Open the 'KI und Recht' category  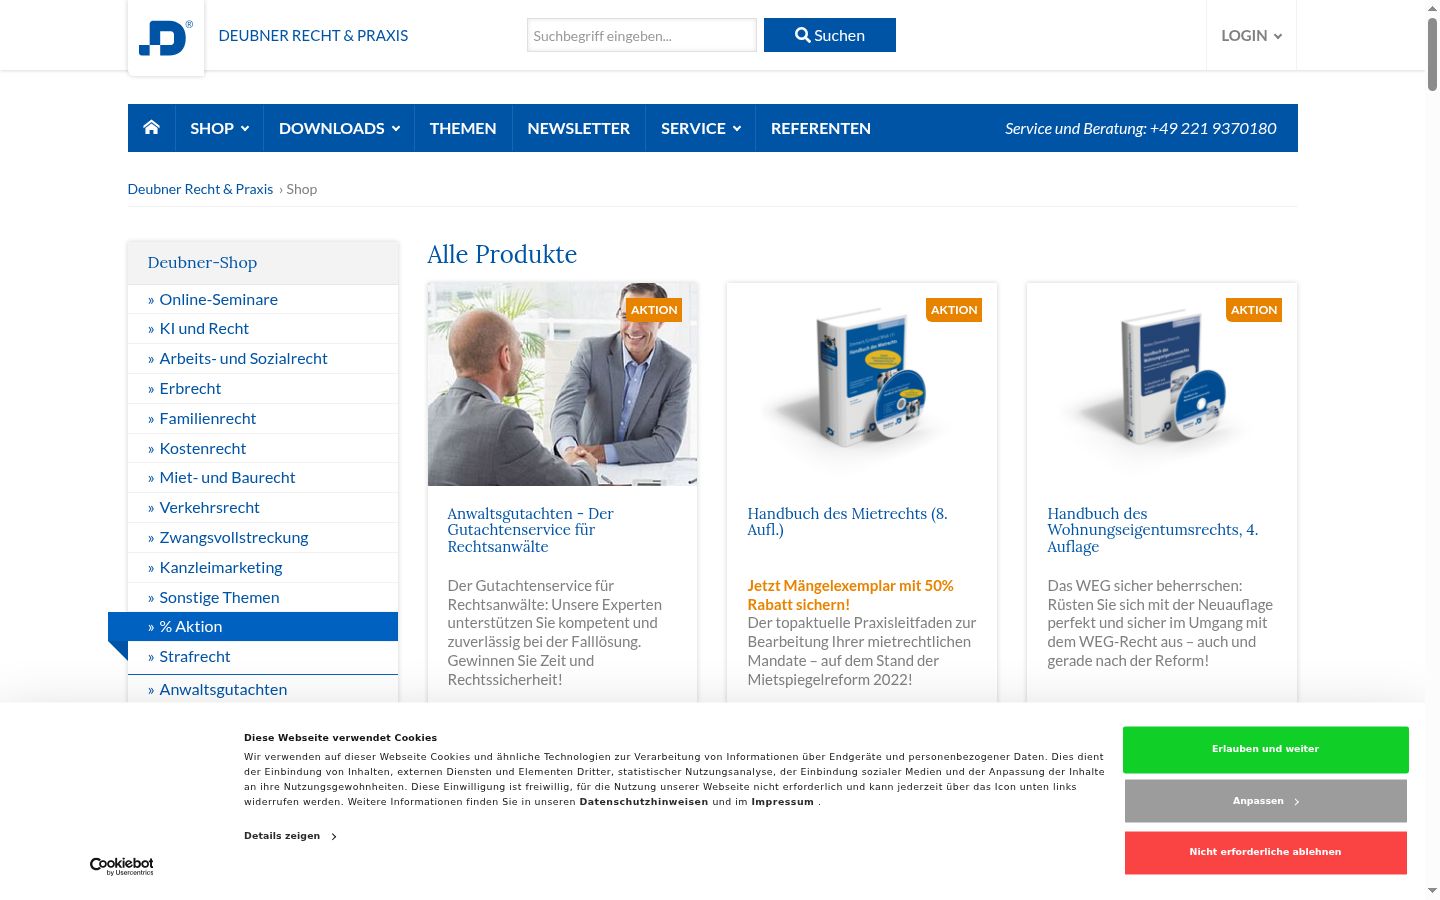pyautogui.click(x=263, y=329)
